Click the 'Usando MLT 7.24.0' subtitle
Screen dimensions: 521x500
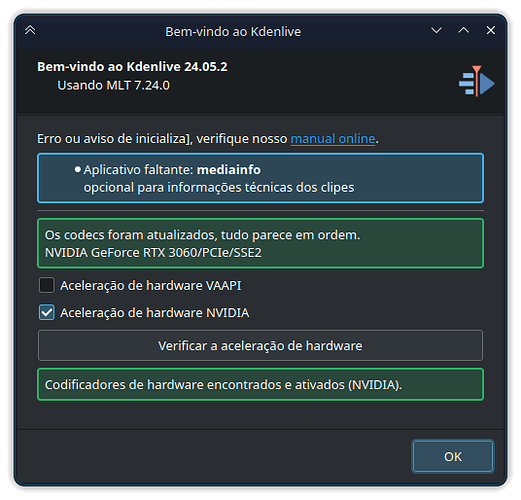pos(113,85)
